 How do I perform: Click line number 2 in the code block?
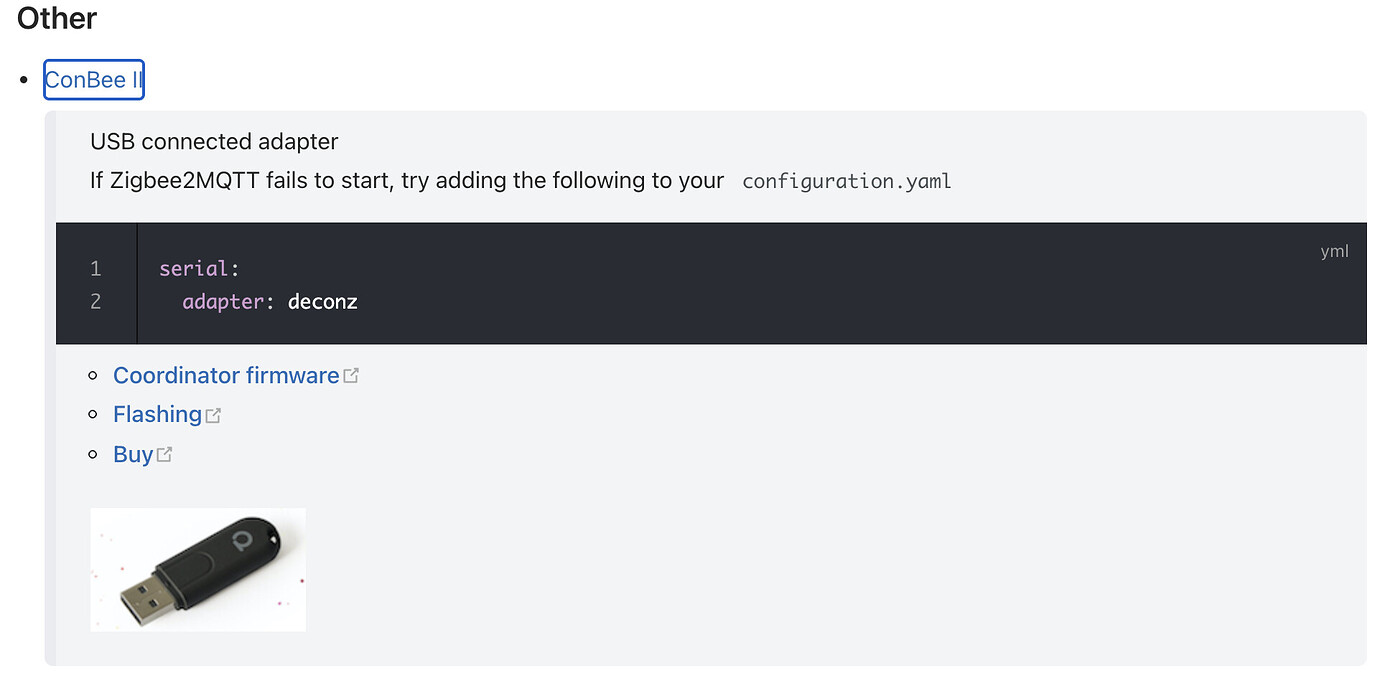click(x=95, y=300)
